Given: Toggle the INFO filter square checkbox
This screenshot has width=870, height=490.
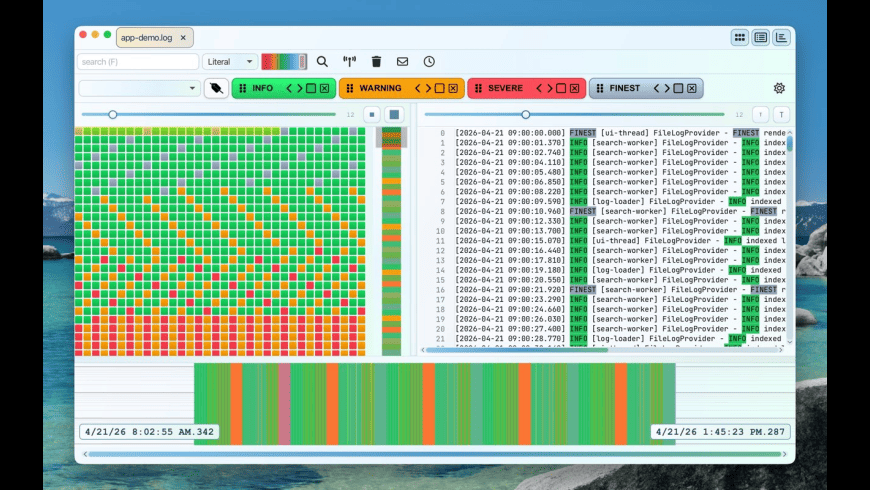Looking at the screenshot, I should point(311,88).
